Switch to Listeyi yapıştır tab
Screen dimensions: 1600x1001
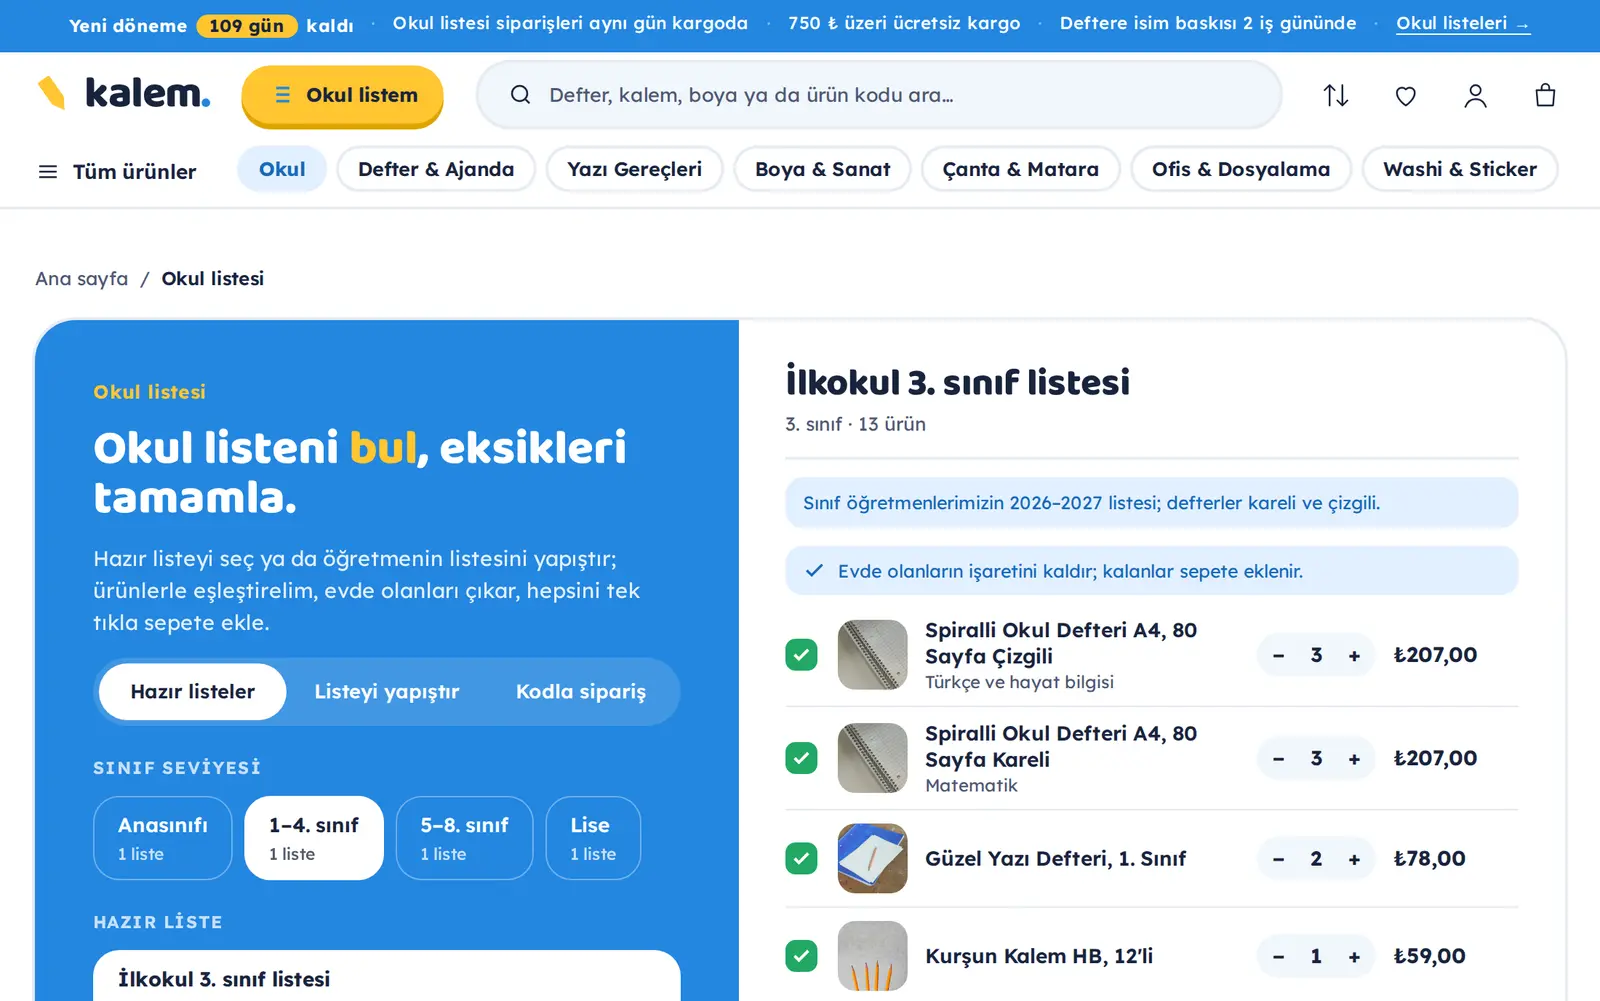[x=387, y=692]
